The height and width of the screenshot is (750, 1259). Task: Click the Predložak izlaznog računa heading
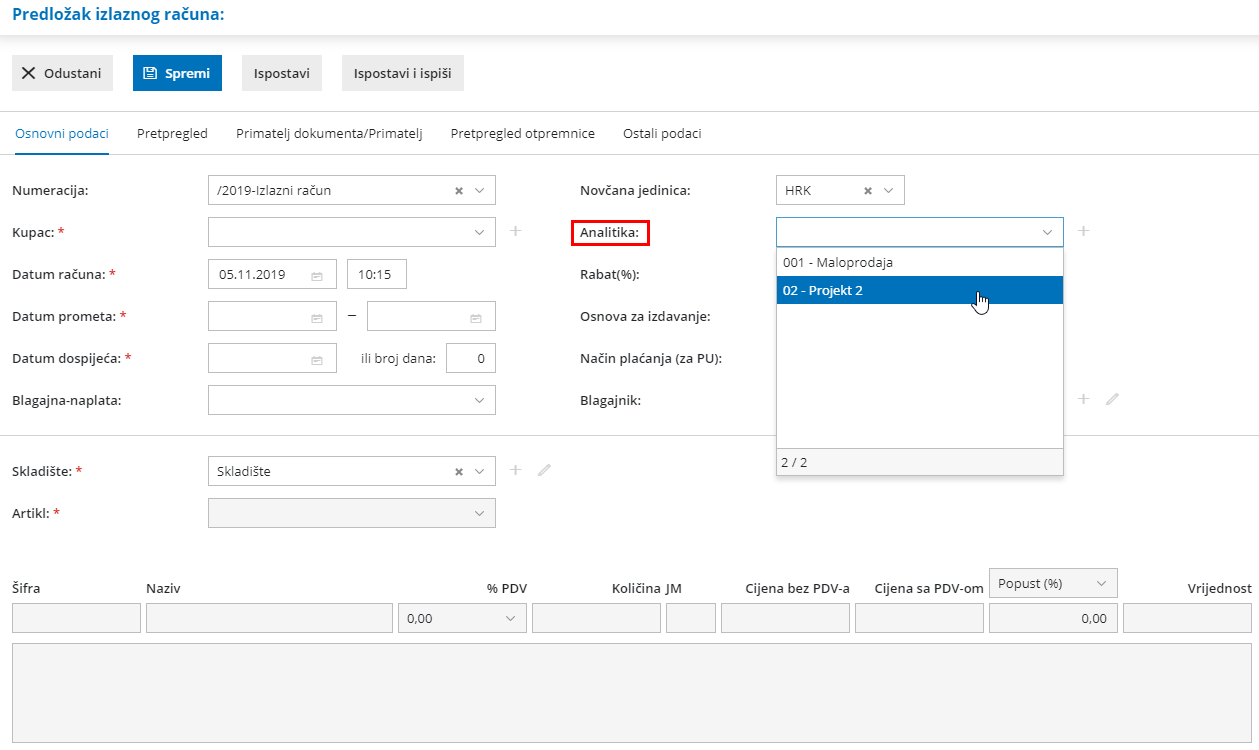[x=118, y=14]
